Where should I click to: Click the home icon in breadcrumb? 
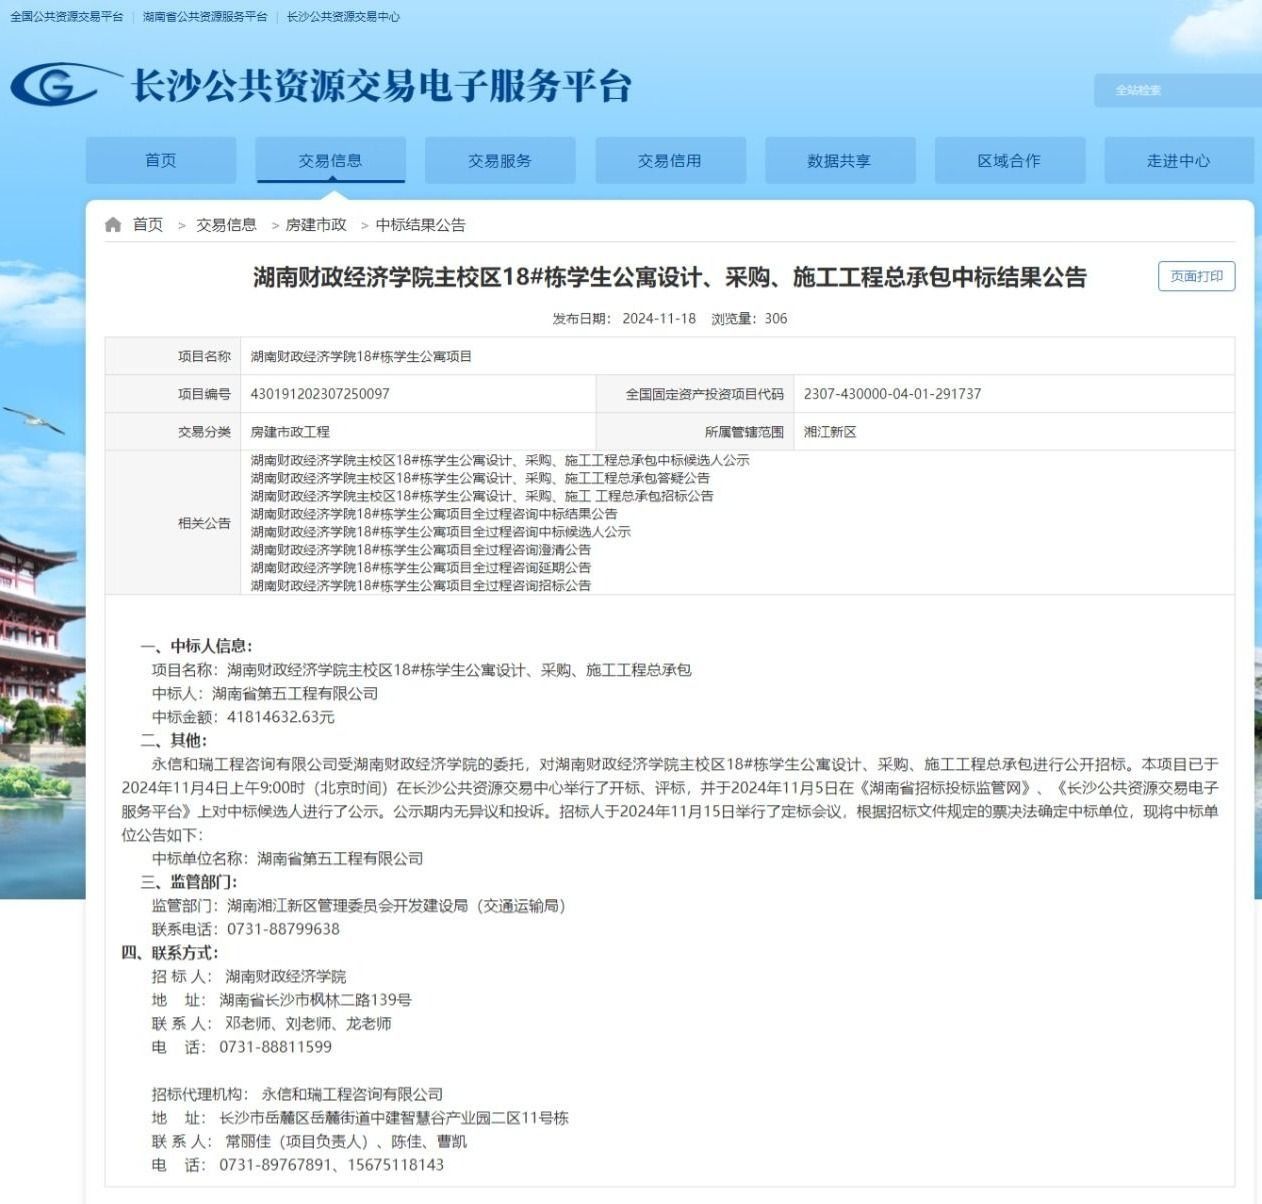click(113, 225)
